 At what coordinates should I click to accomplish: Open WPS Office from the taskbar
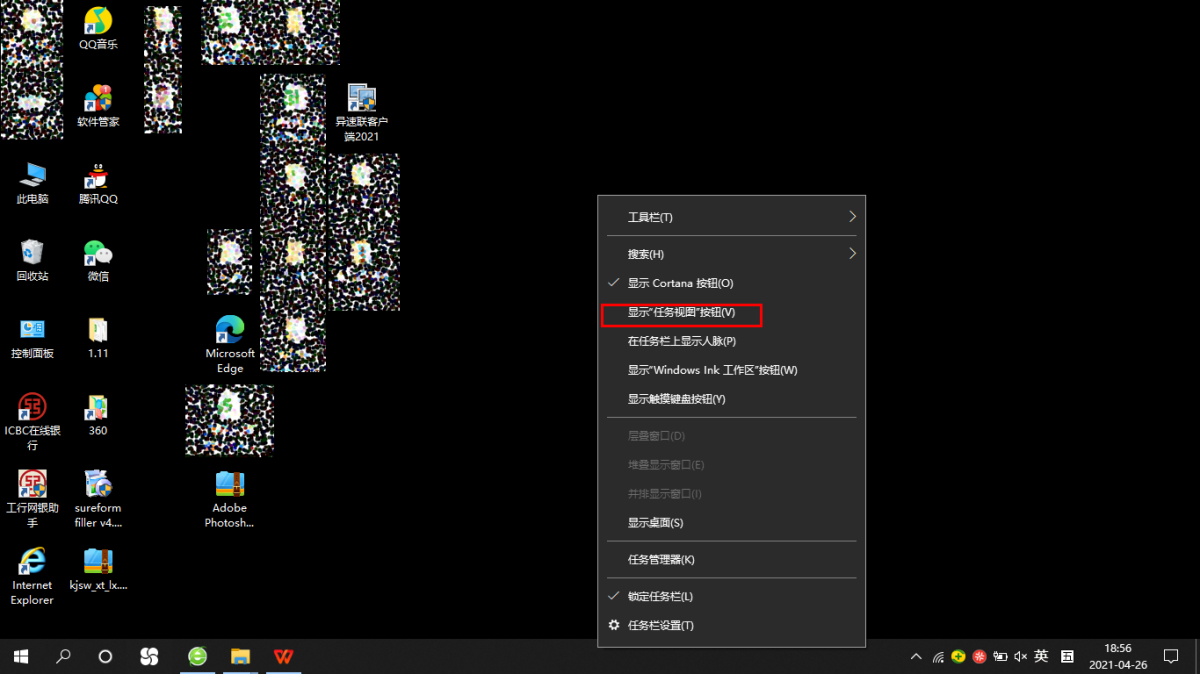285,656
